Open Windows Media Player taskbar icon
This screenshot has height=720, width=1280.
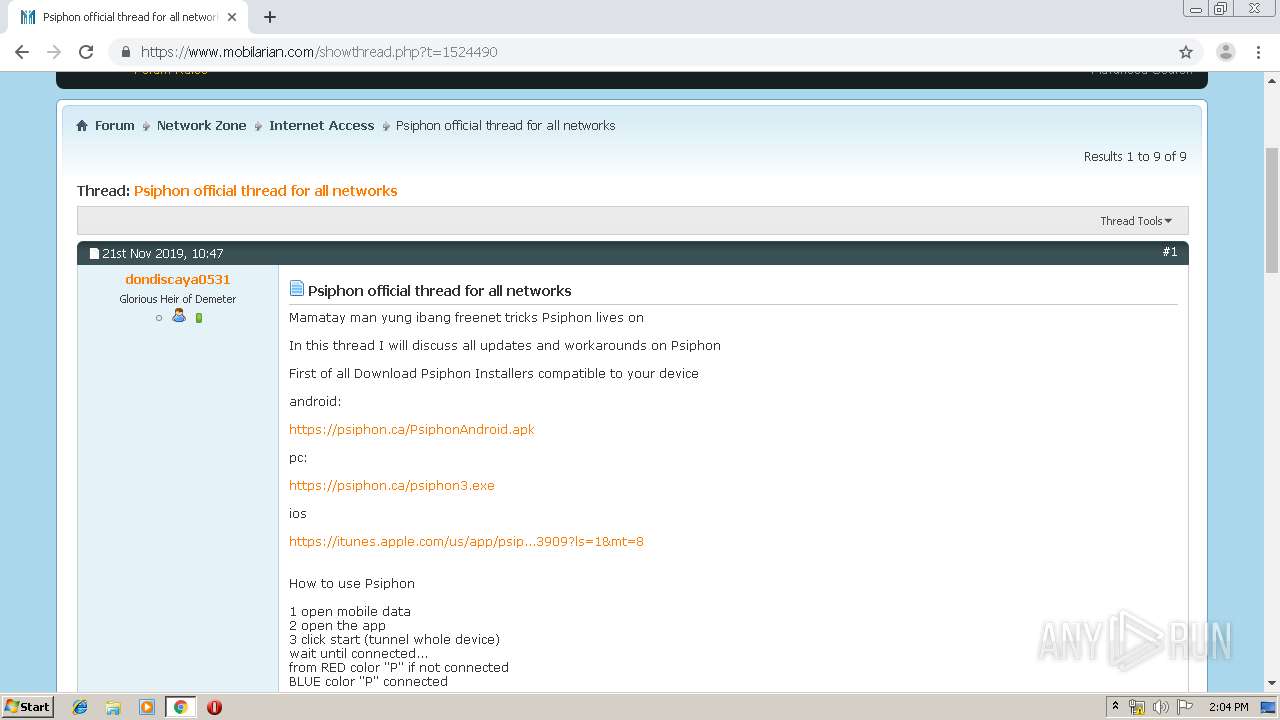147,707
